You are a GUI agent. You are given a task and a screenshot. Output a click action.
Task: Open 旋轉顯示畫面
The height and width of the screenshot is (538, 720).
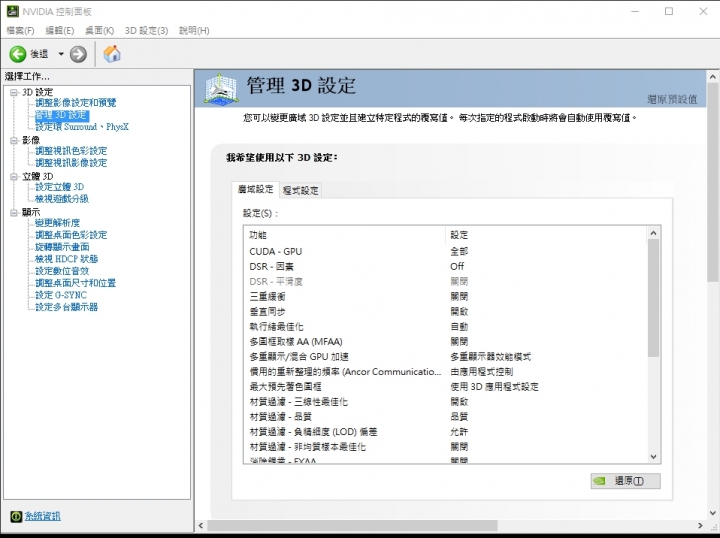[x=62, y=247]
